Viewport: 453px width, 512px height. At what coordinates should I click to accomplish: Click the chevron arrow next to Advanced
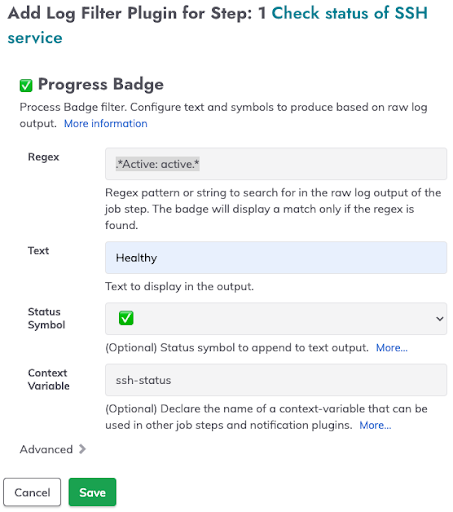click(82, 449)
